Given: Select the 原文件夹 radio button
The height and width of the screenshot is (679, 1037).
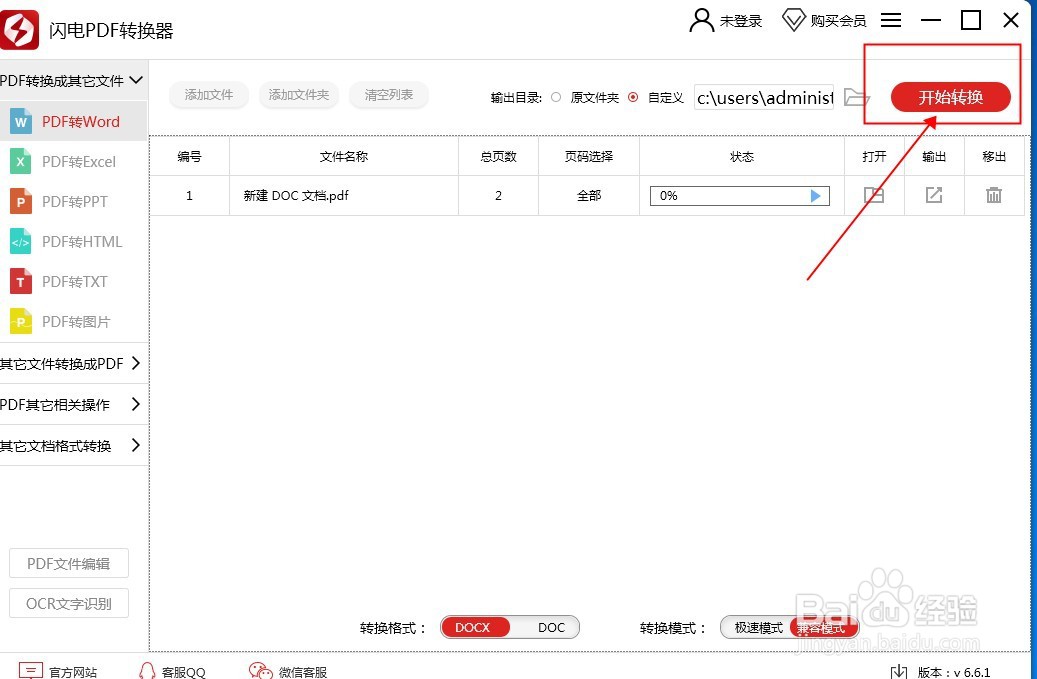Looking at the screenshot, I should tap(556, 97).
